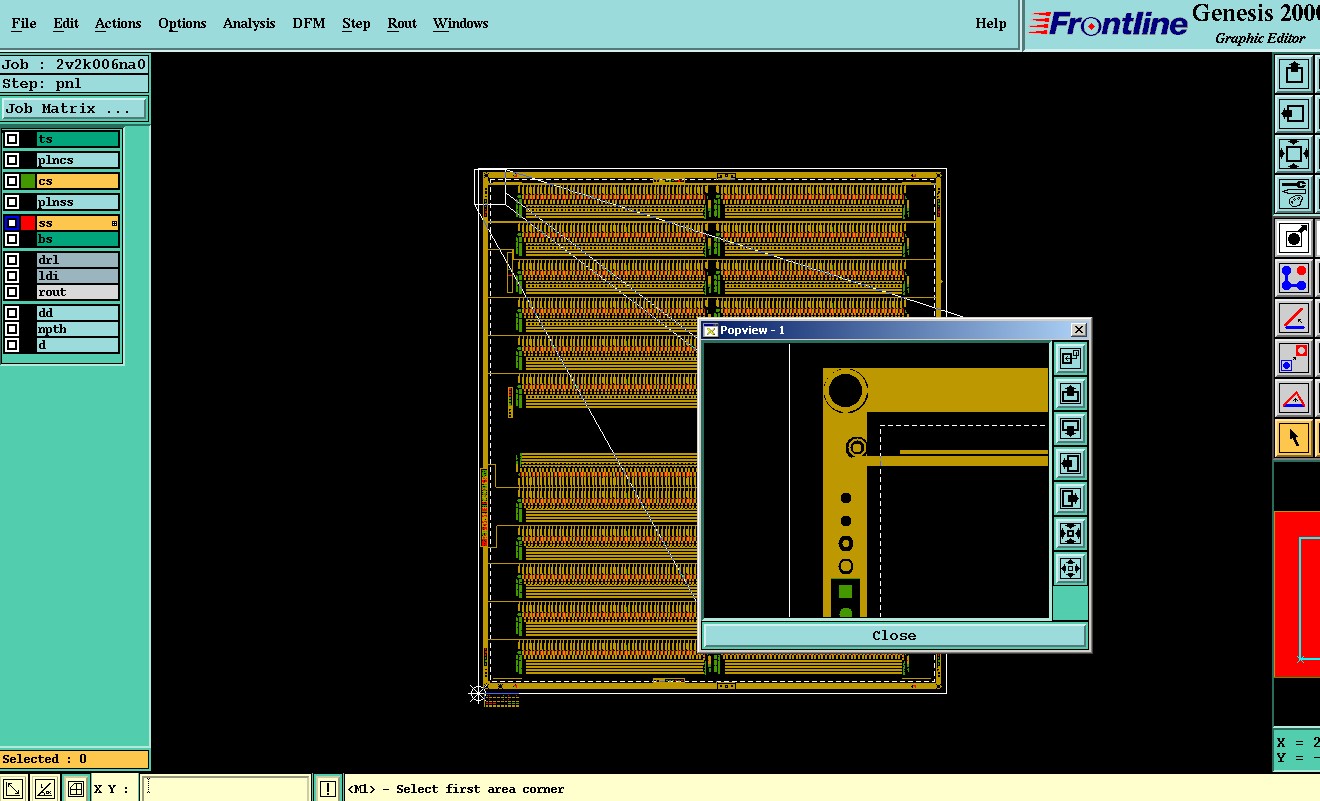Open the Edit menu
The width and height of the screenshot is (1320, 801).
[x=66, y=23]
